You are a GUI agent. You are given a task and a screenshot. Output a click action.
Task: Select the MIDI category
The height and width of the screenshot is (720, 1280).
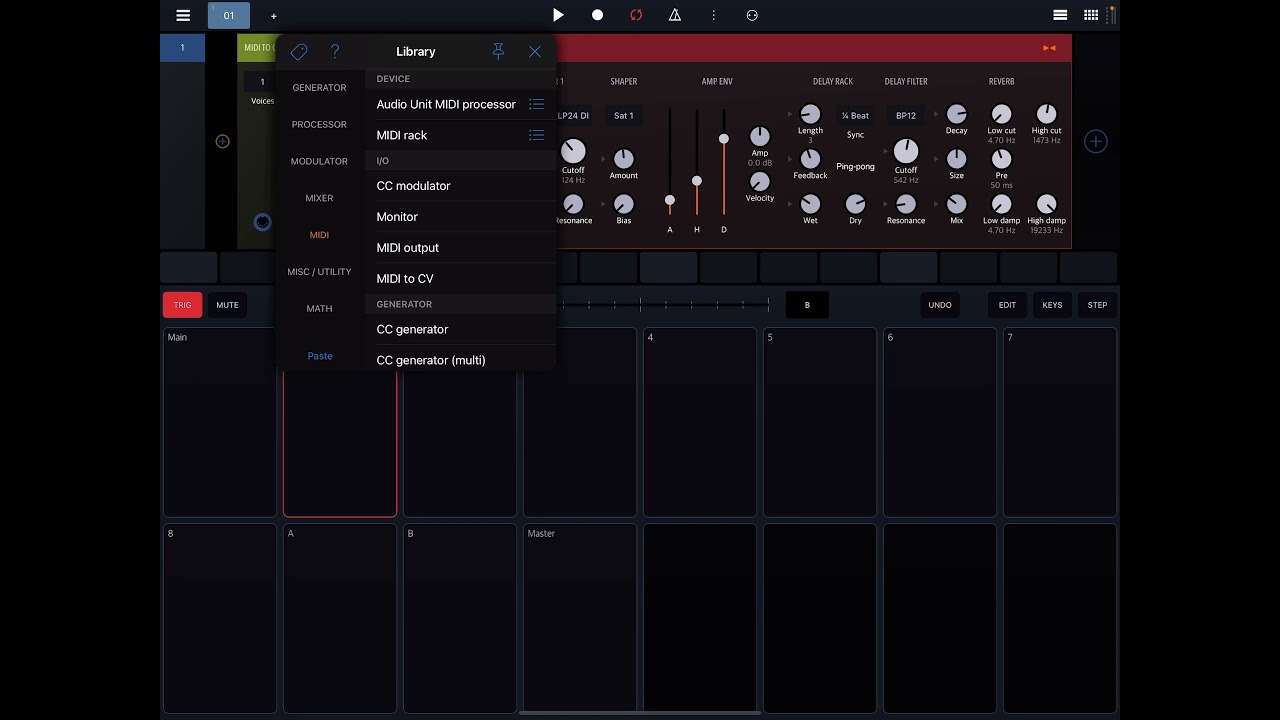pyautogui.click(x=319, y=236)
